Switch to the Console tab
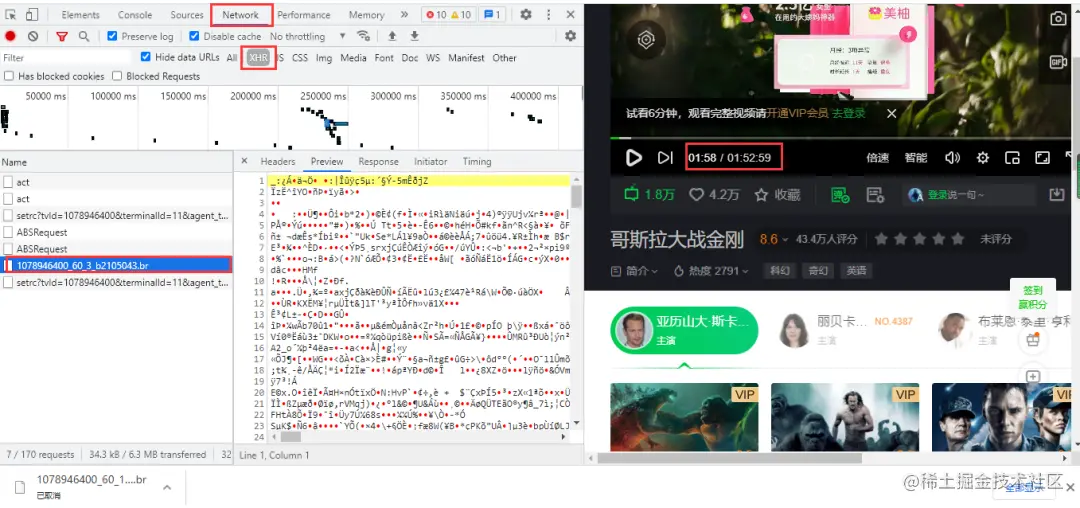Viewport: 1080px width, 508px height. (x=135, y=14)
